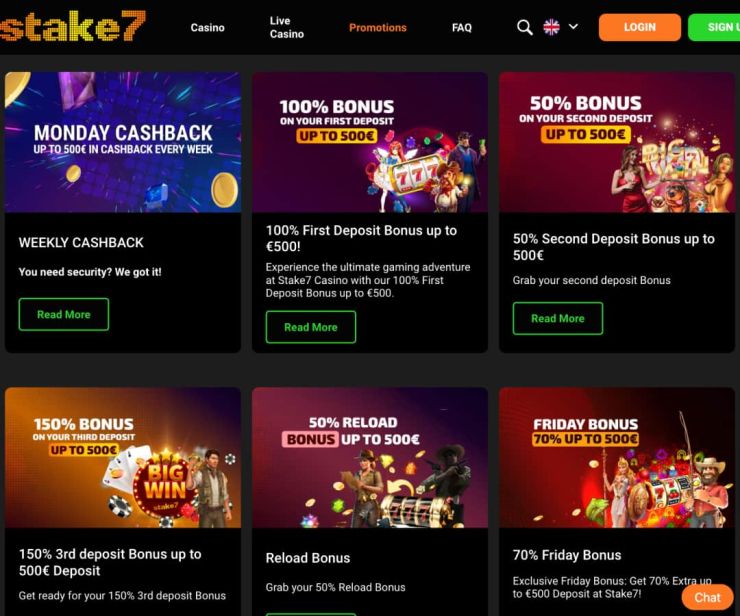The height and width of the screenshot is (616, 740).
Task: Go to the Promotions tab
Action: pos(378,27)
